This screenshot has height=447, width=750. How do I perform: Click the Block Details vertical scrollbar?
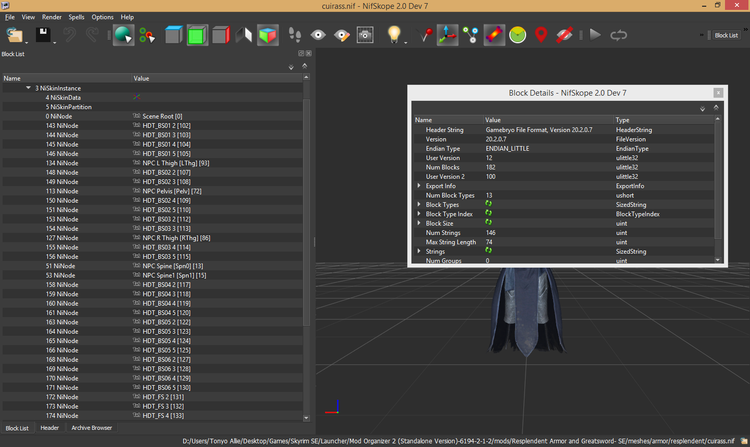coord(717,180)
